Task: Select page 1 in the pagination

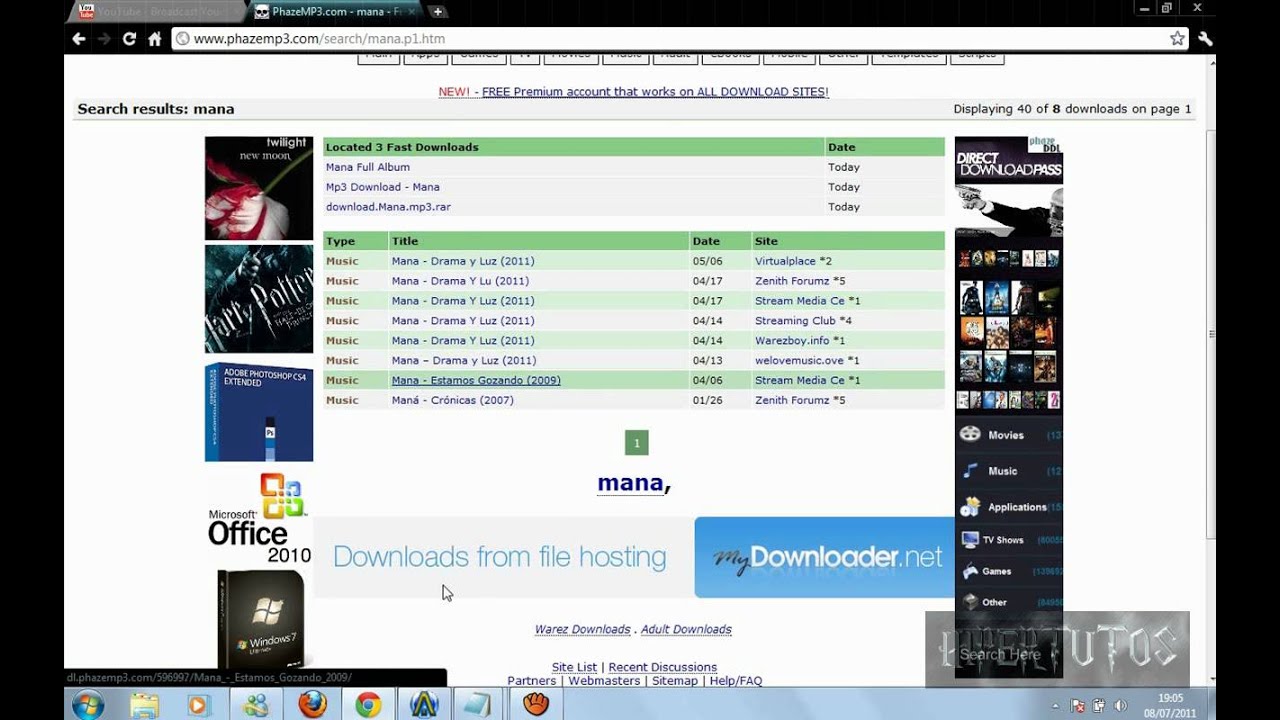Action: point(636,442)
